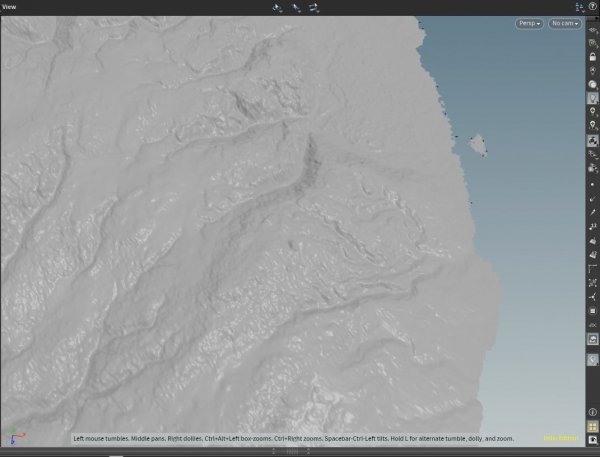
Task: Toggle the highlighted tag-shaped icon
Action: tap(592, 360)
